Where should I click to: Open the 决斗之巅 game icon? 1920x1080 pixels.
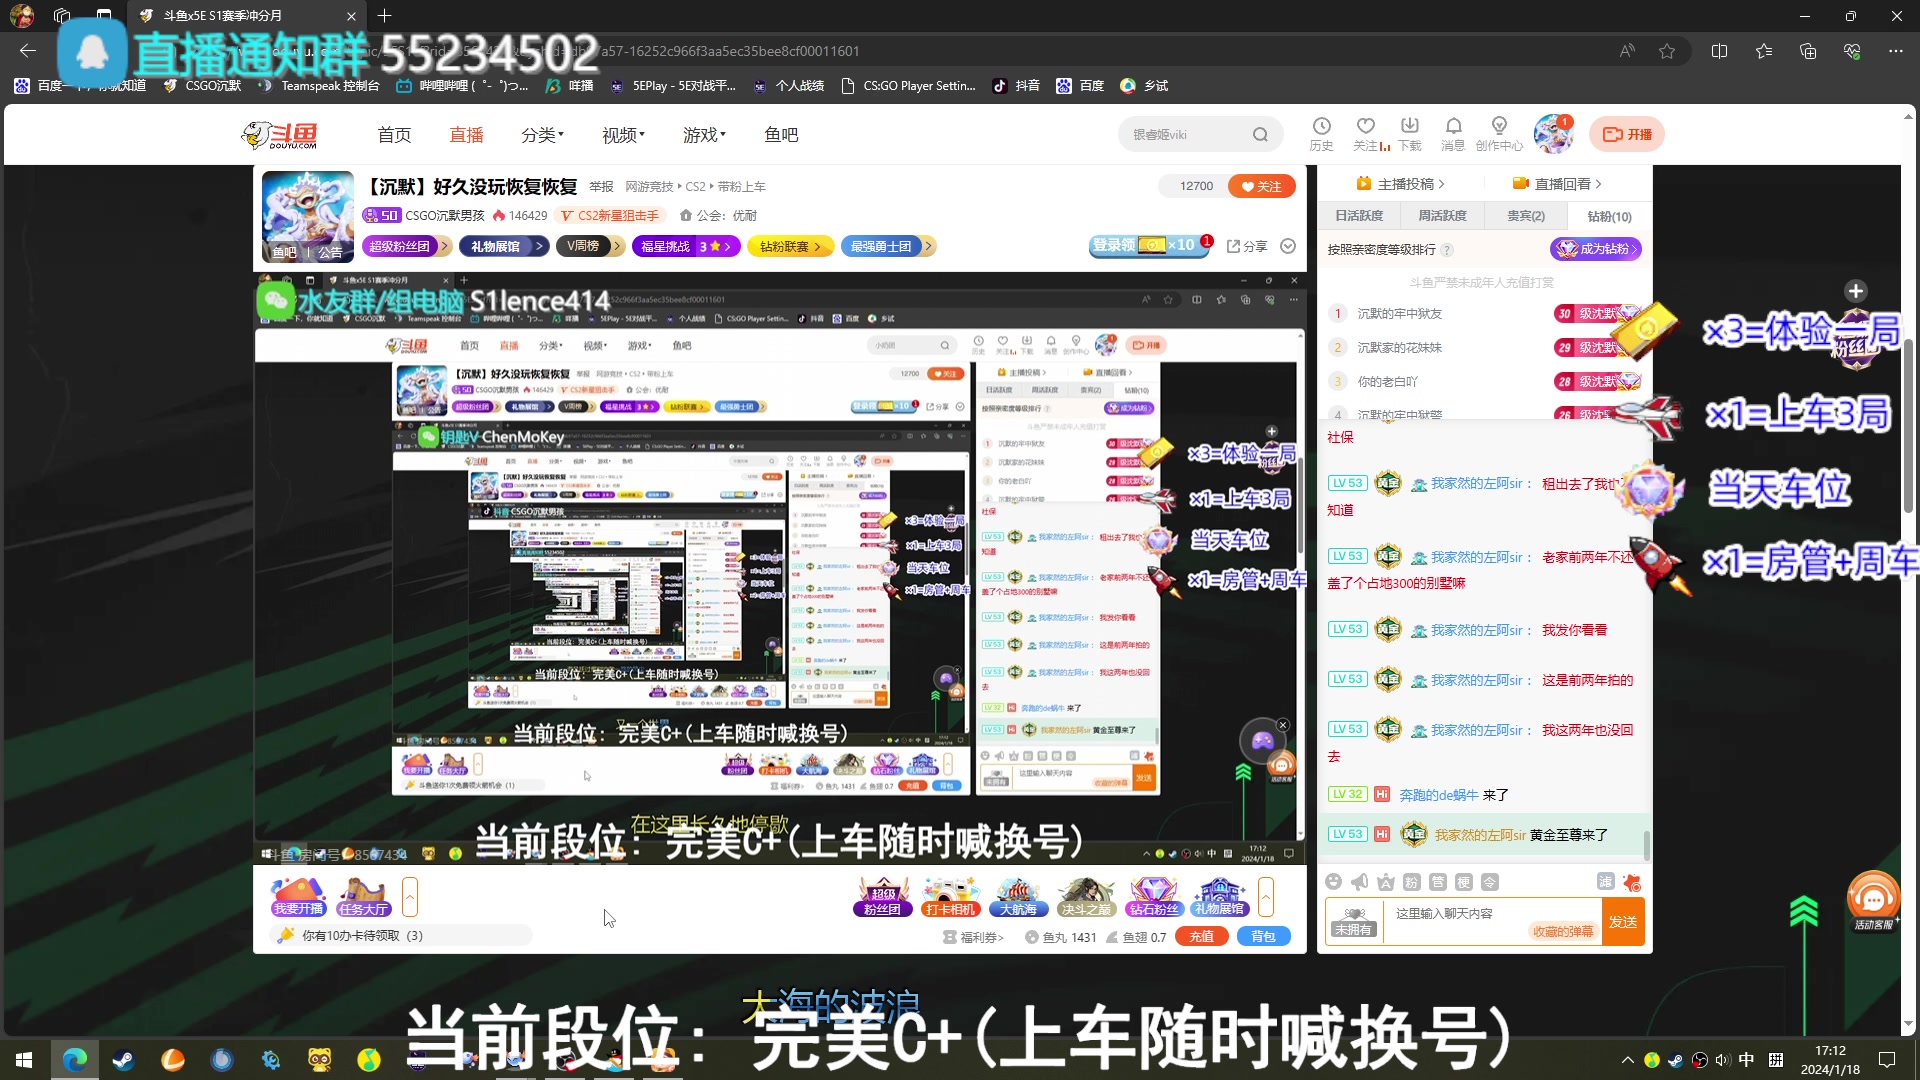[x=1086, y=897]
